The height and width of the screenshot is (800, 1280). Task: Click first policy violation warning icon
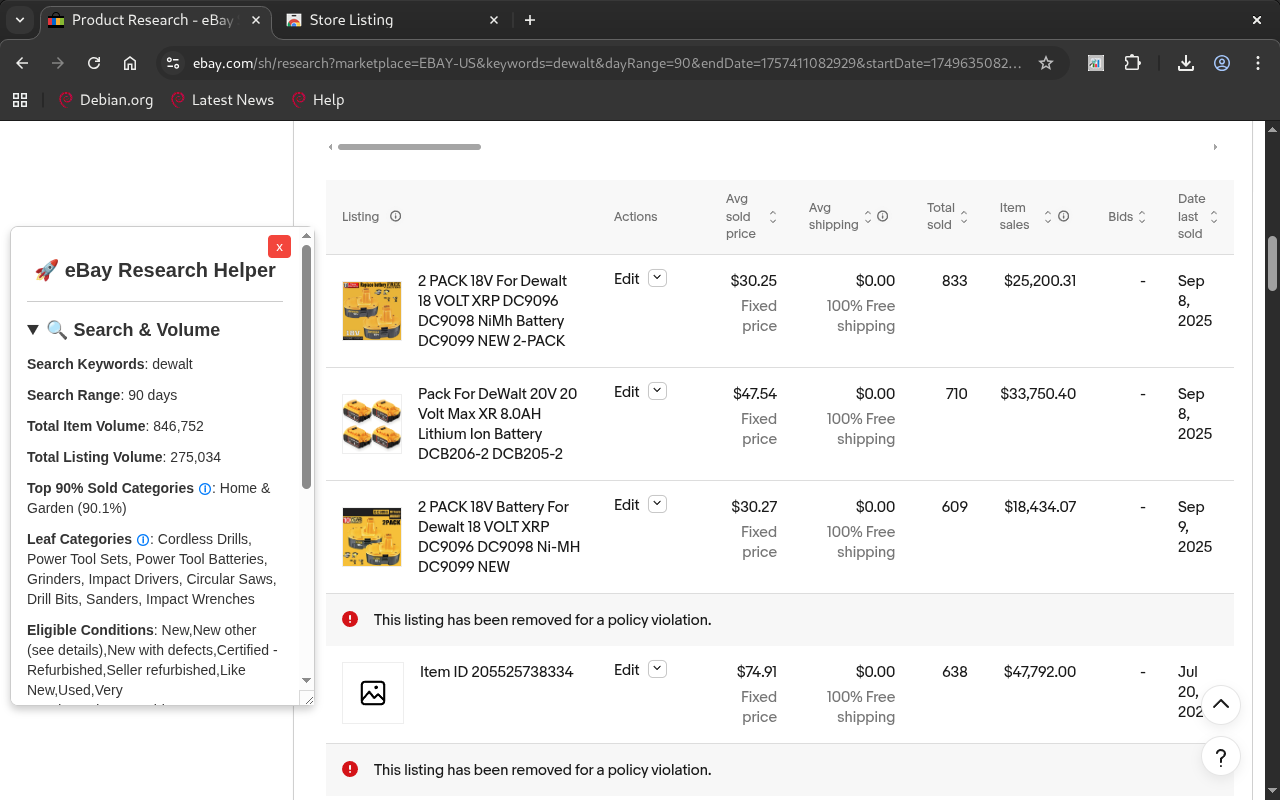pyautogui.click(x=350, y=619)
